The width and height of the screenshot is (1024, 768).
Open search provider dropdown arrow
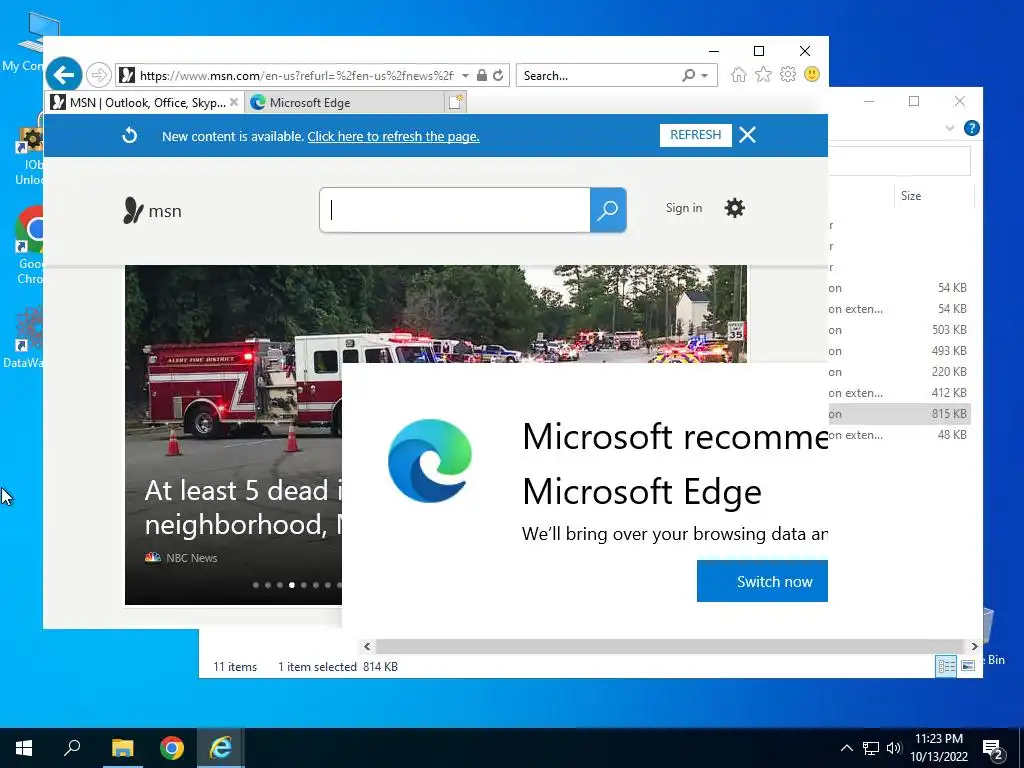click(x=705, y=76)
